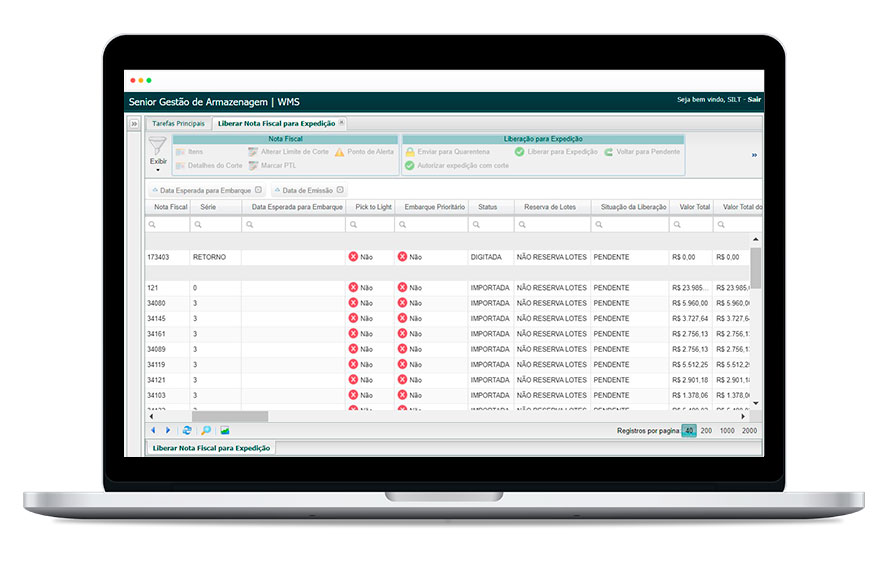Sort by the Reserva de Lotes header
The width and height of the screenshot is (890, 568).
pyautogui.click(x=552, y=207)
